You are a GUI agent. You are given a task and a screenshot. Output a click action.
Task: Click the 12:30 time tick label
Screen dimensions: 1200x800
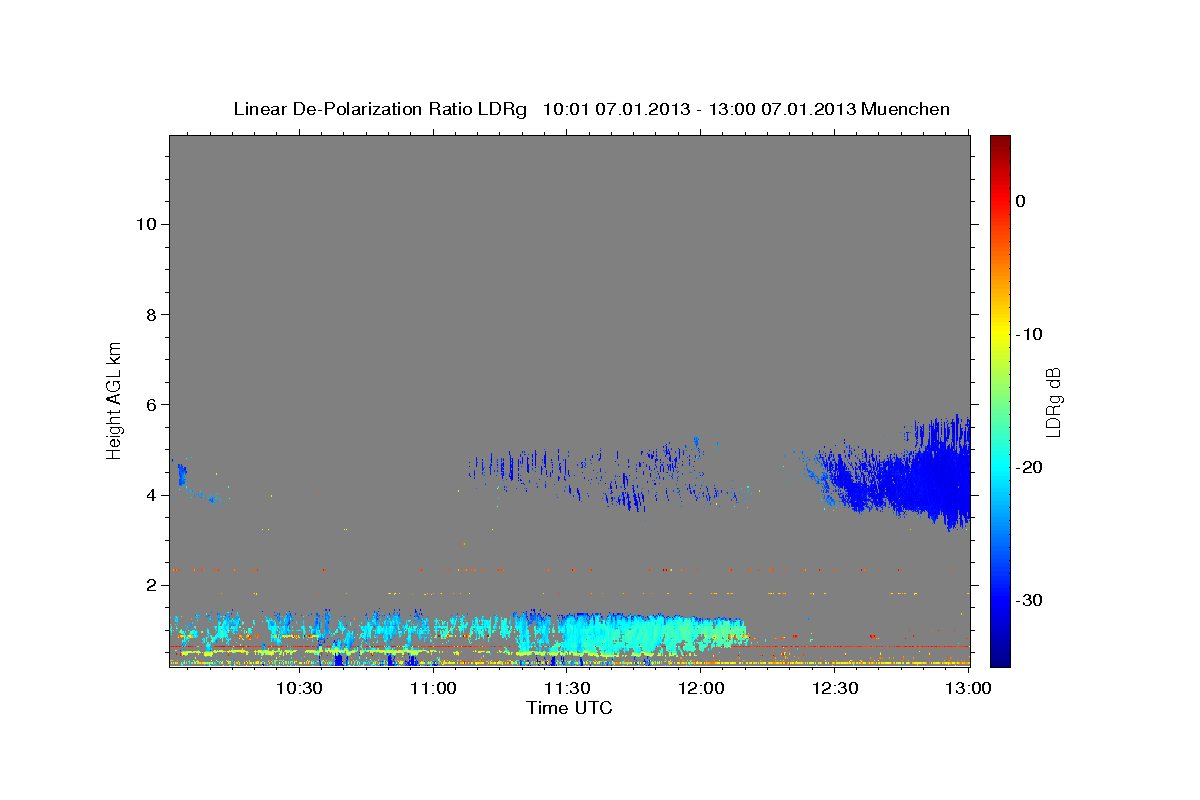coord(835,688)
